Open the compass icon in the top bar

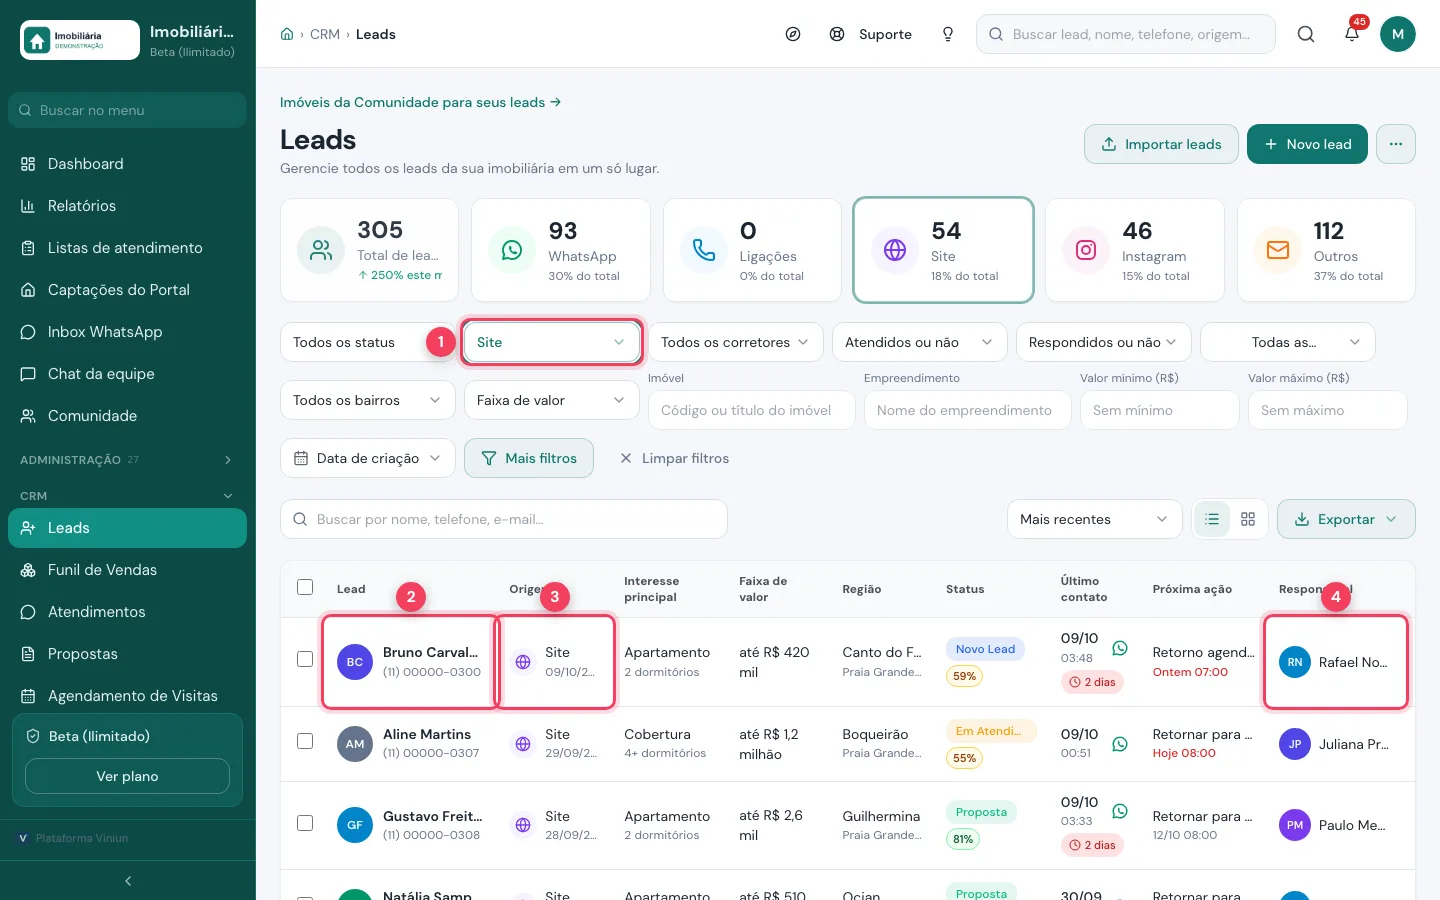(x=793, y=34)
